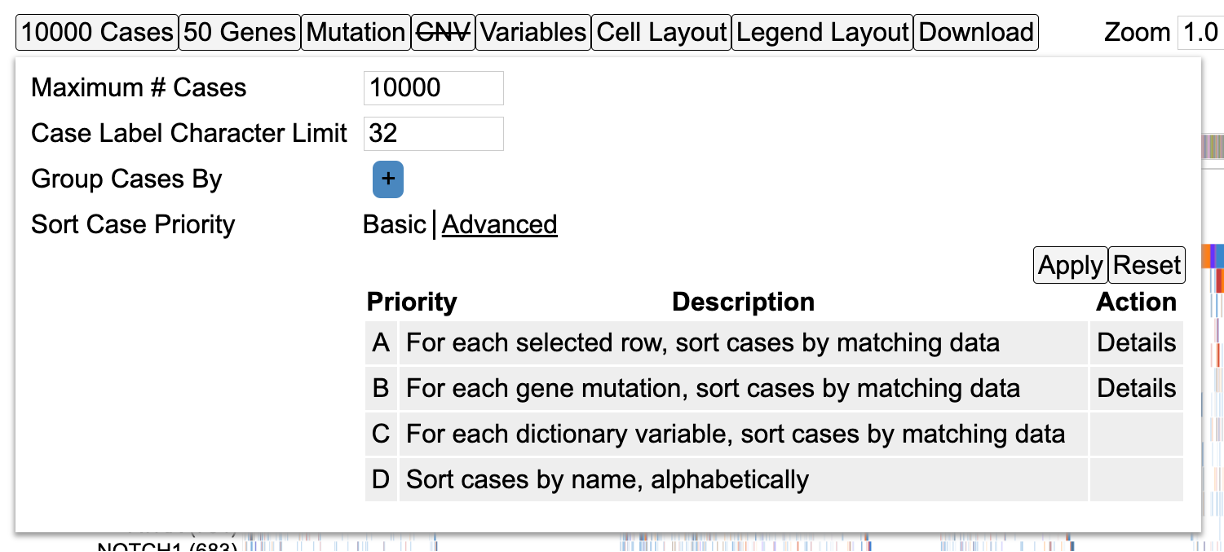The width and height of the screenshot is (1224, 552).
Task: Select priority D sort by name row
Action: pos(607,480)
